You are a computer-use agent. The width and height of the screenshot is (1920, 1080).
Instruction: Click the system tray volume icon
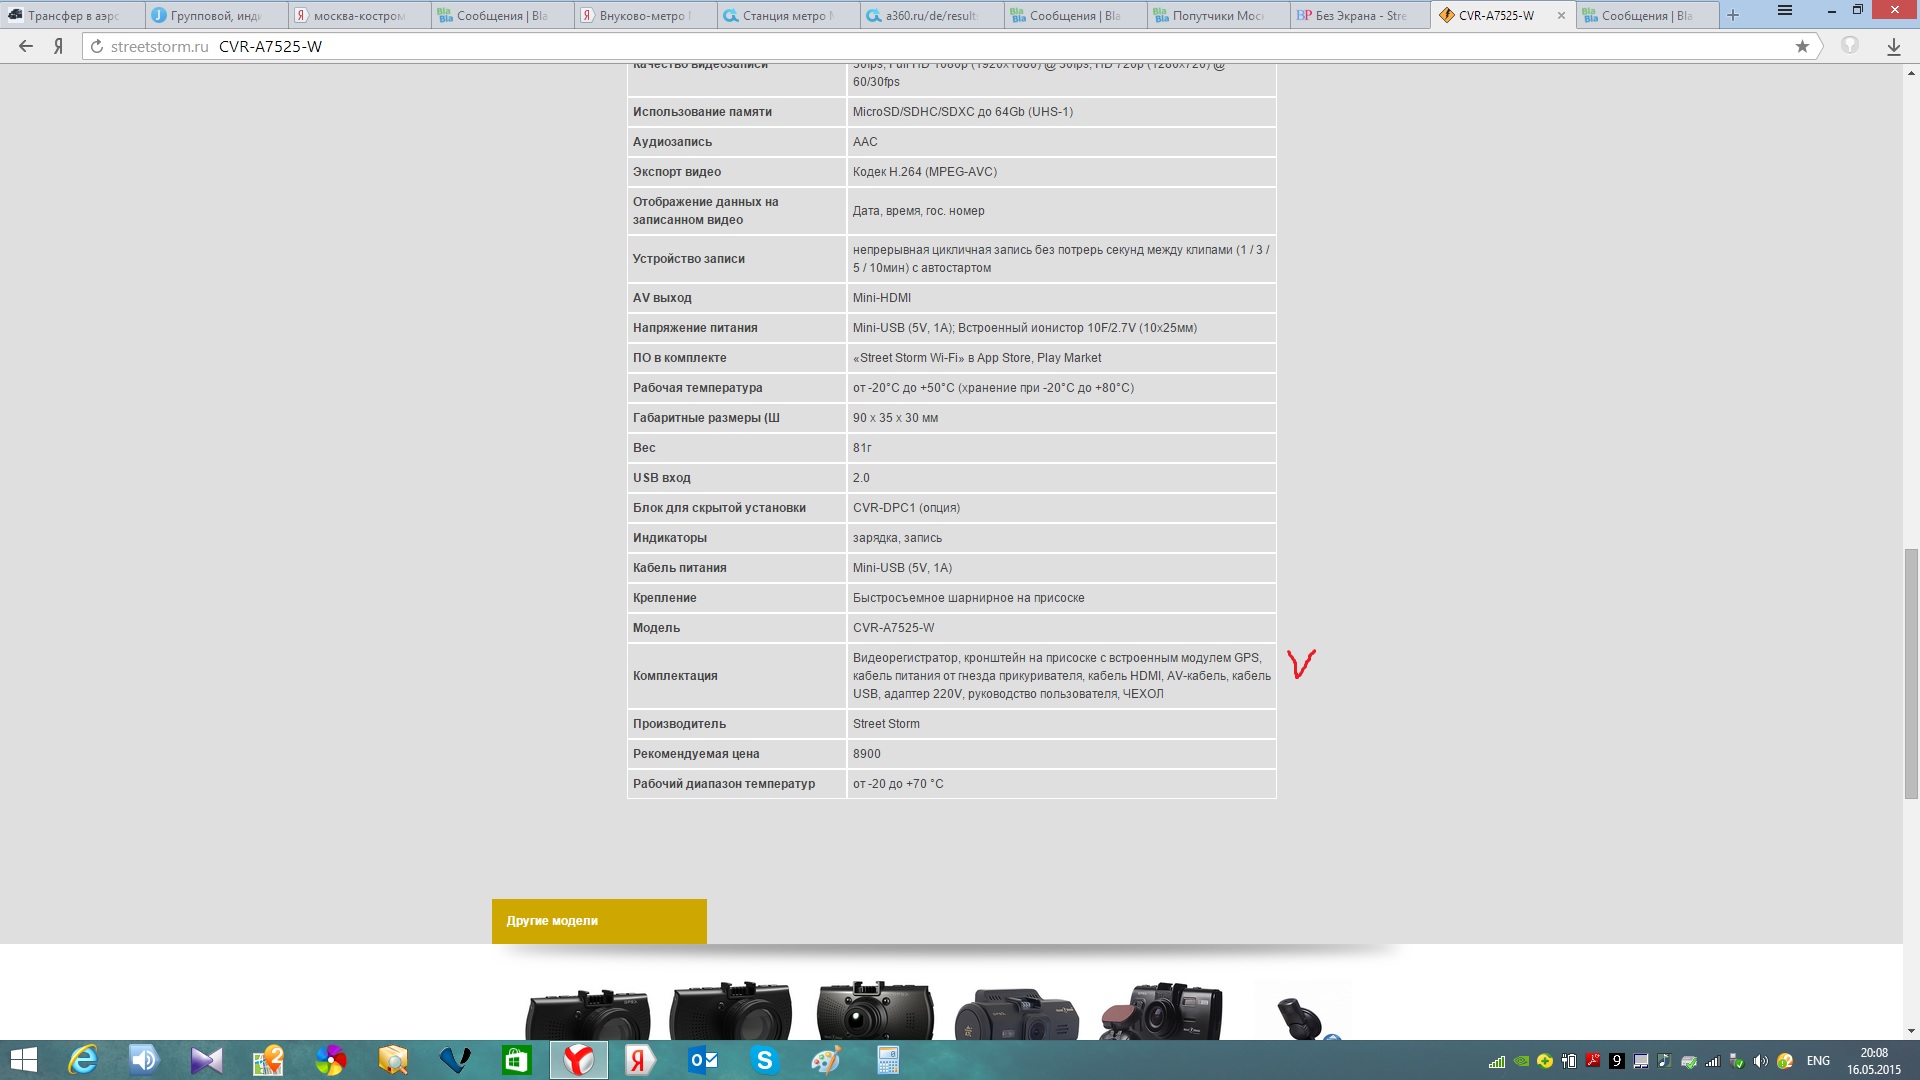[x=1760, y=1061]
